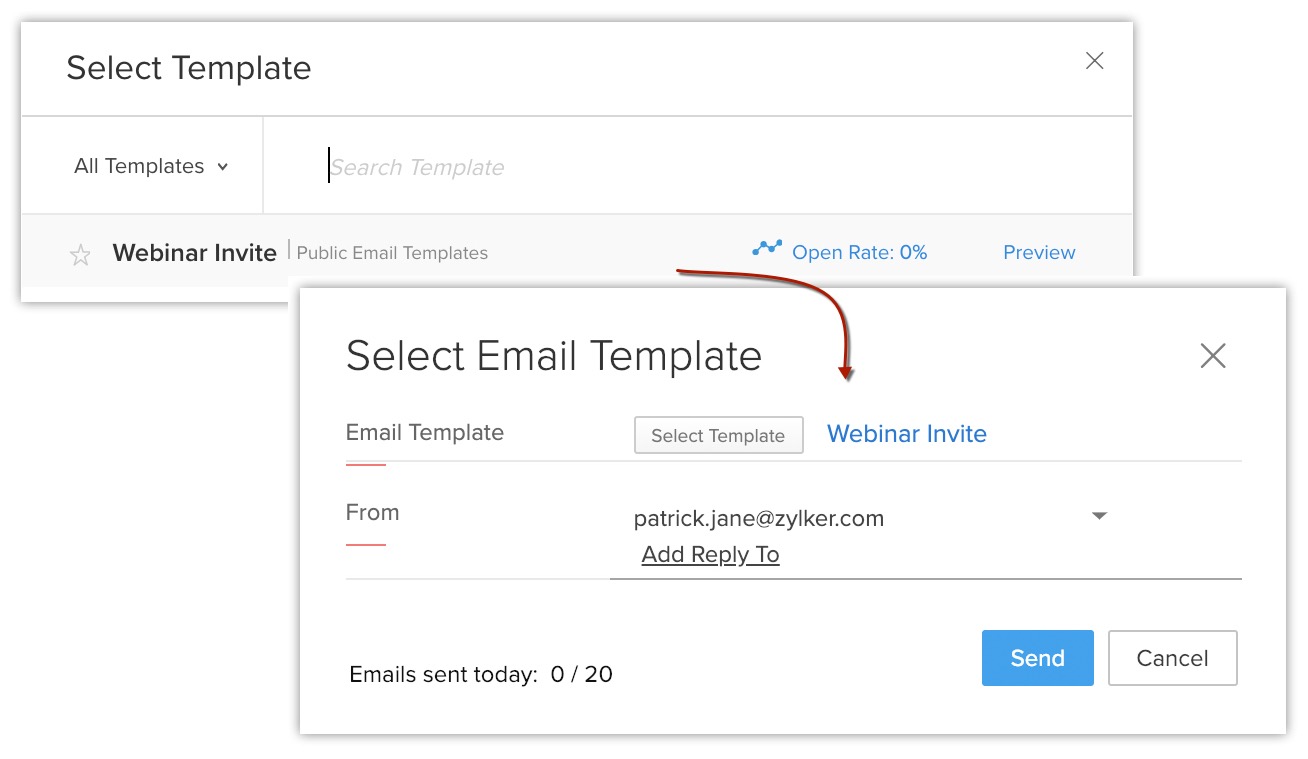Click the From field label

(372, 513)
